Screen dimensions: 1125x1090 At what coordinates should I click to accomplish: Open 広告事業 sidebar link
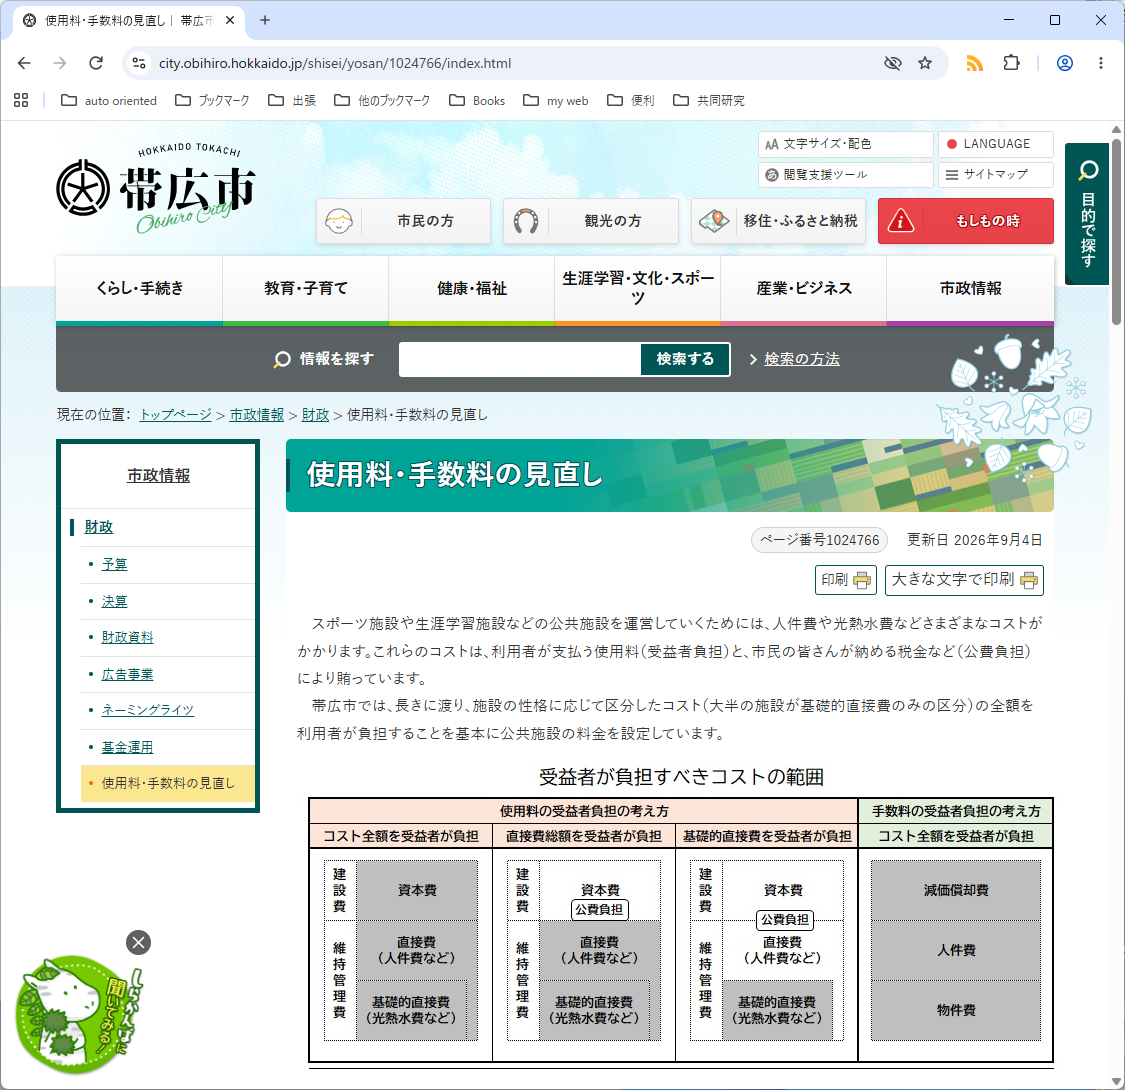coord(127,675)
